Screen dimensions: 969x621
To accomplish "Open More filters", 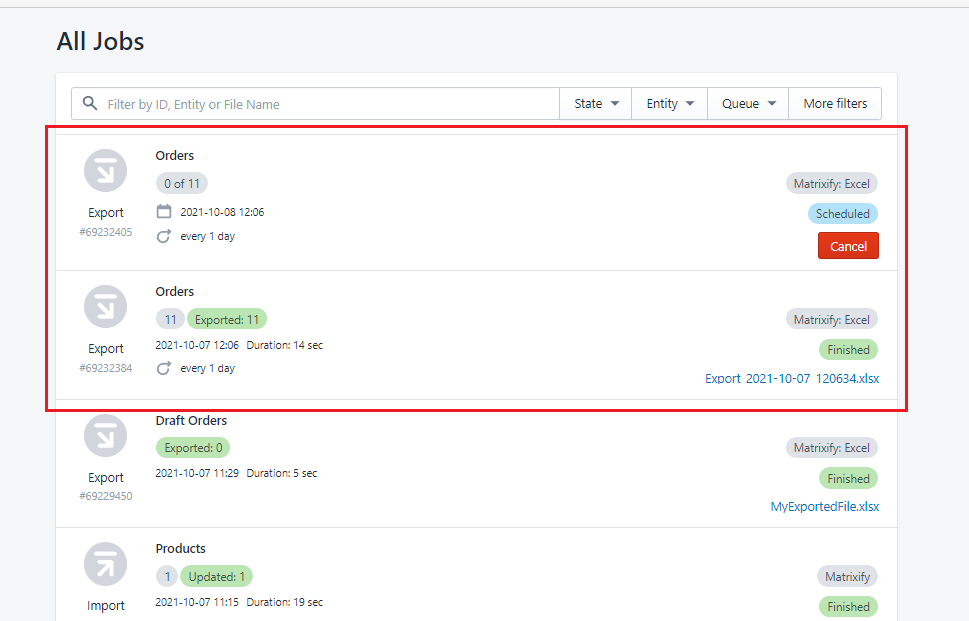I will pyautogui.click(x=835, y=104).
